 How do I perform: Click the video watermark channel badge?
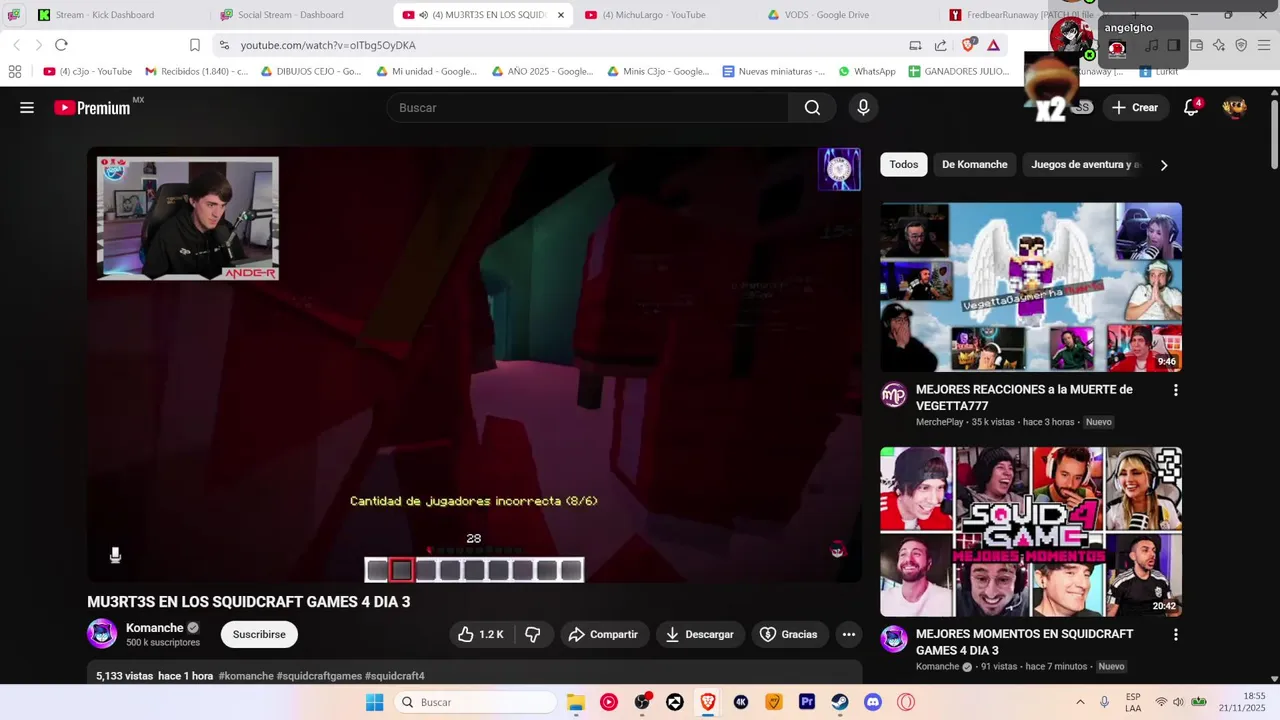click(839, 169)
